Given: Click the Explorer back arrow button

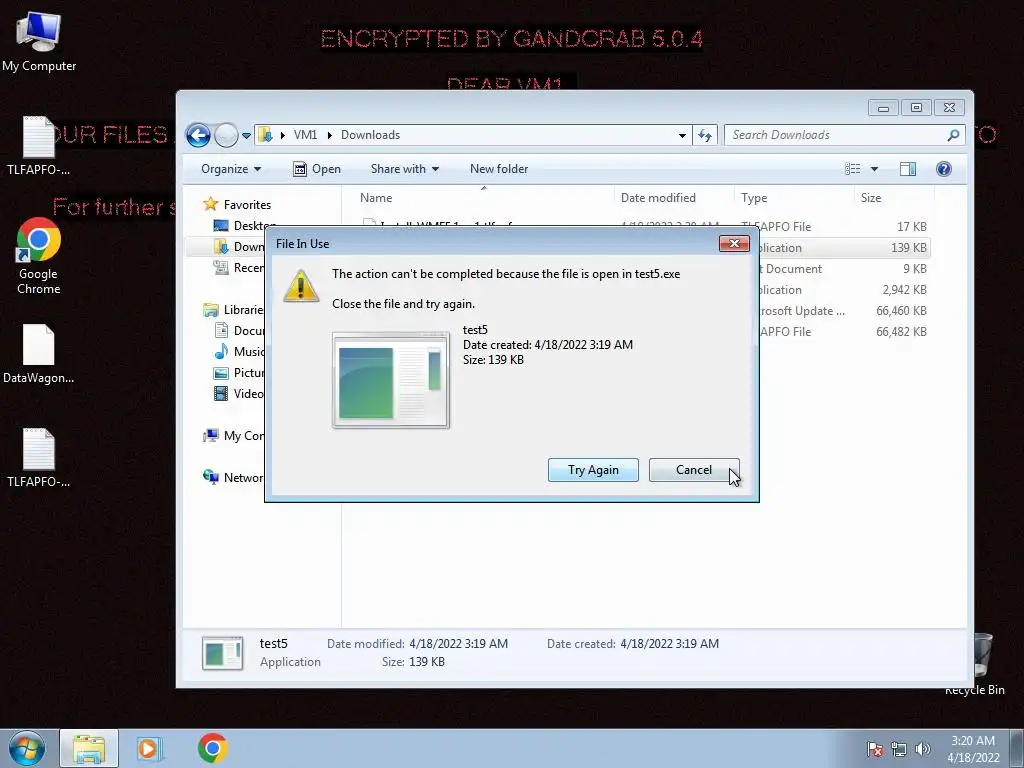Looking at the screenshot, I should 198,135.
